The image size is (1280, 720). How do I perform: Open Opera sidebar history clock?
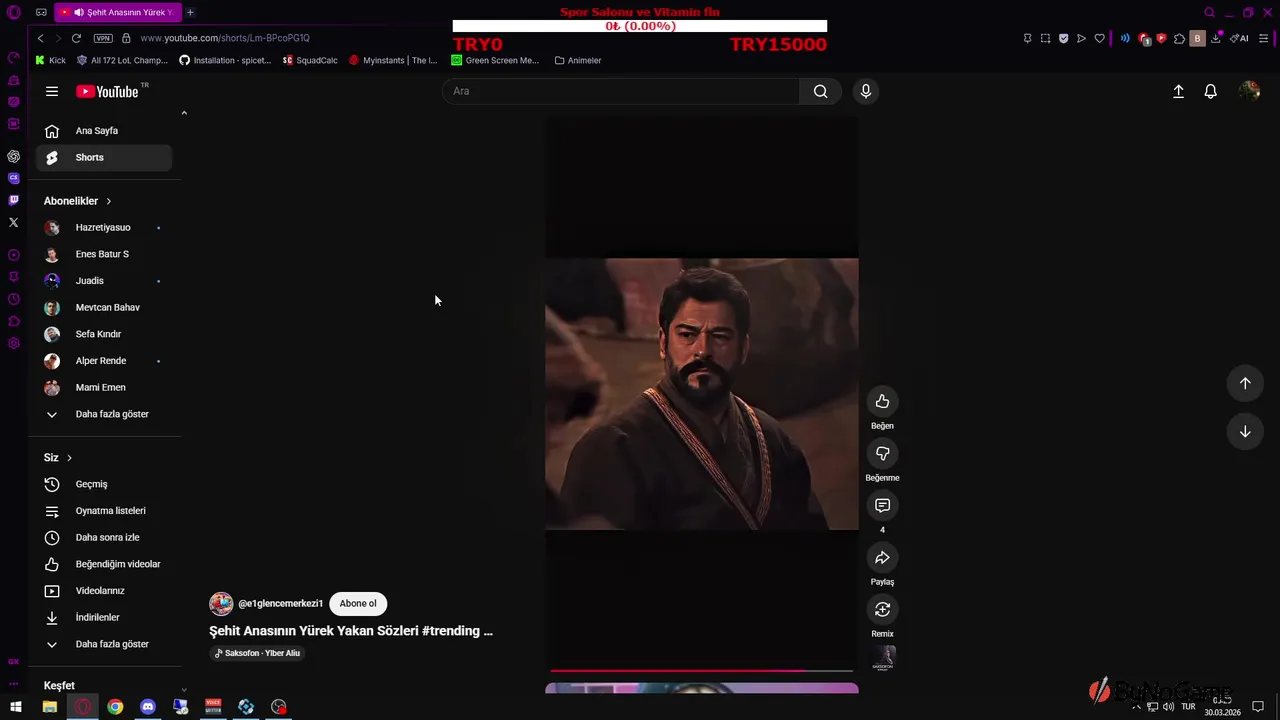click(13, 299)
